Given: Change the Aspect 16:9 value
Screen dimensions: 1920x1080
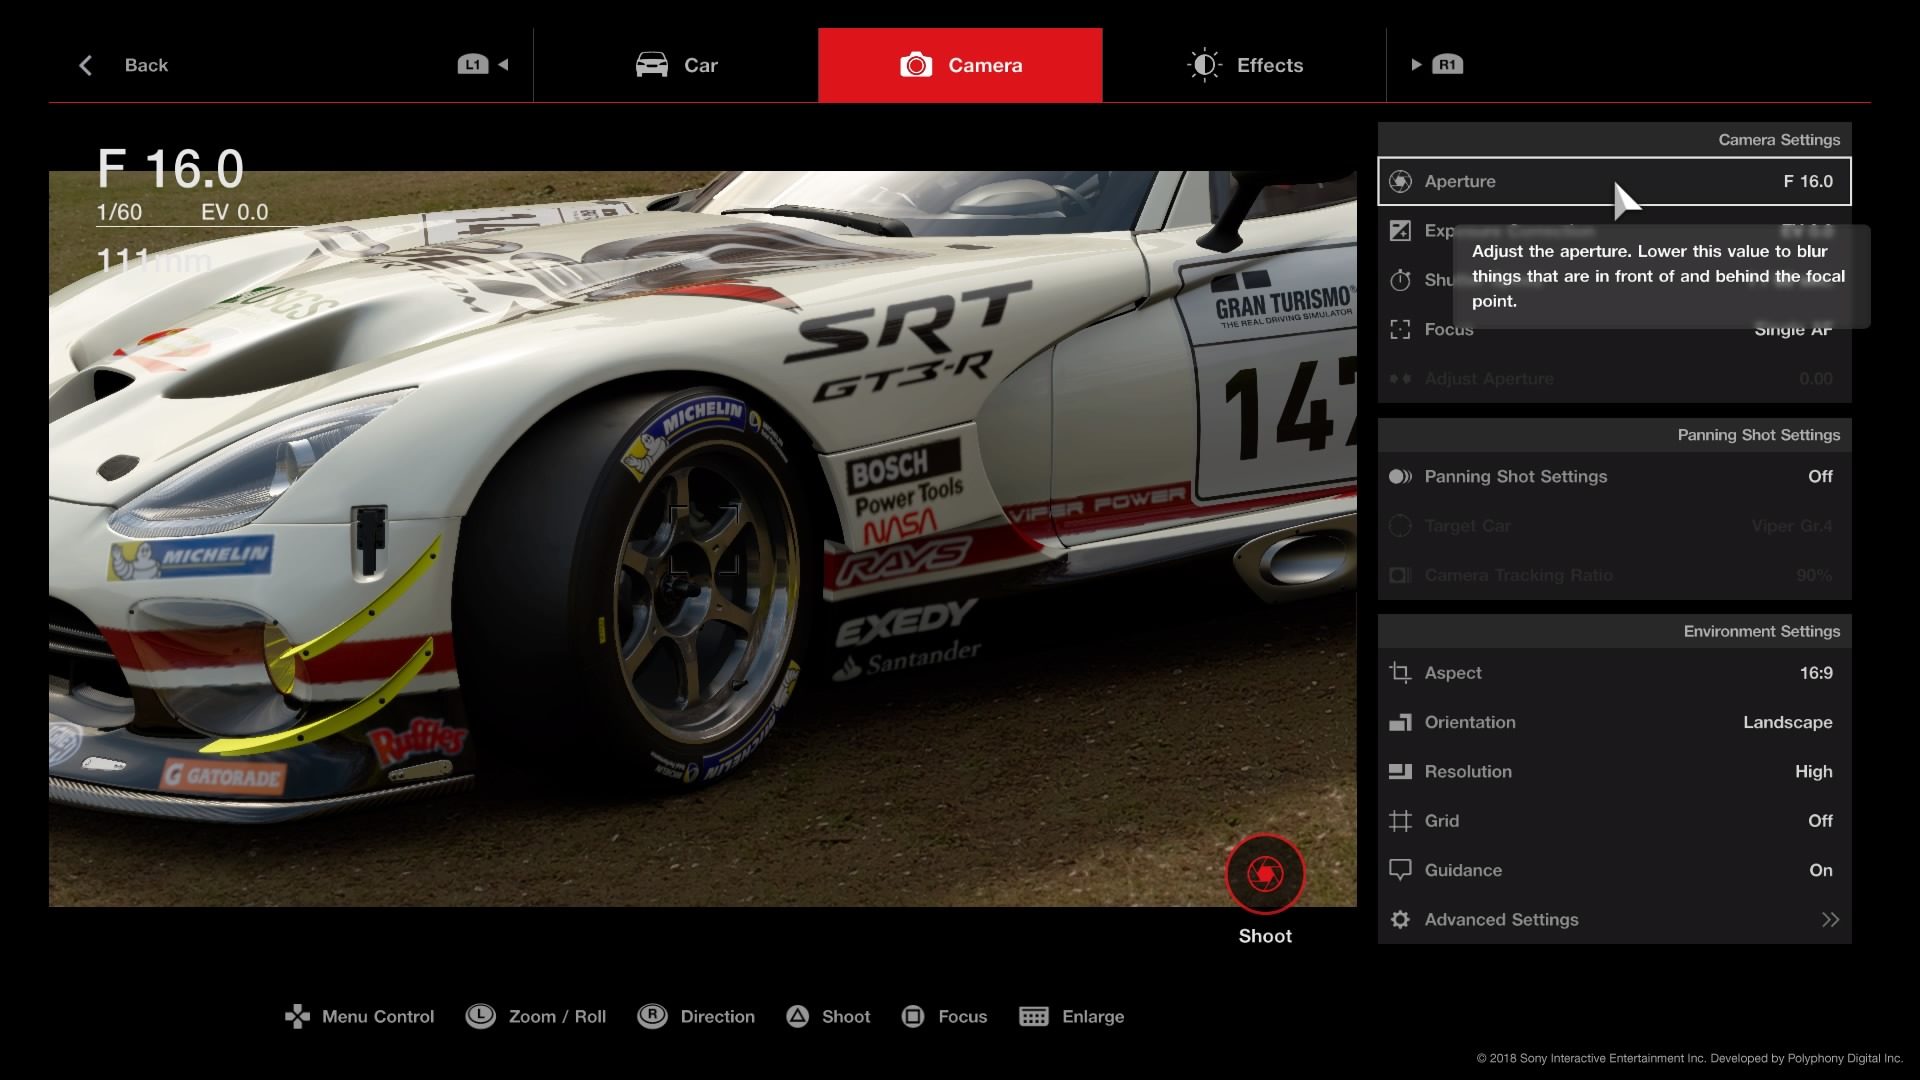Looking at the screenshot, I should 1816,673.
